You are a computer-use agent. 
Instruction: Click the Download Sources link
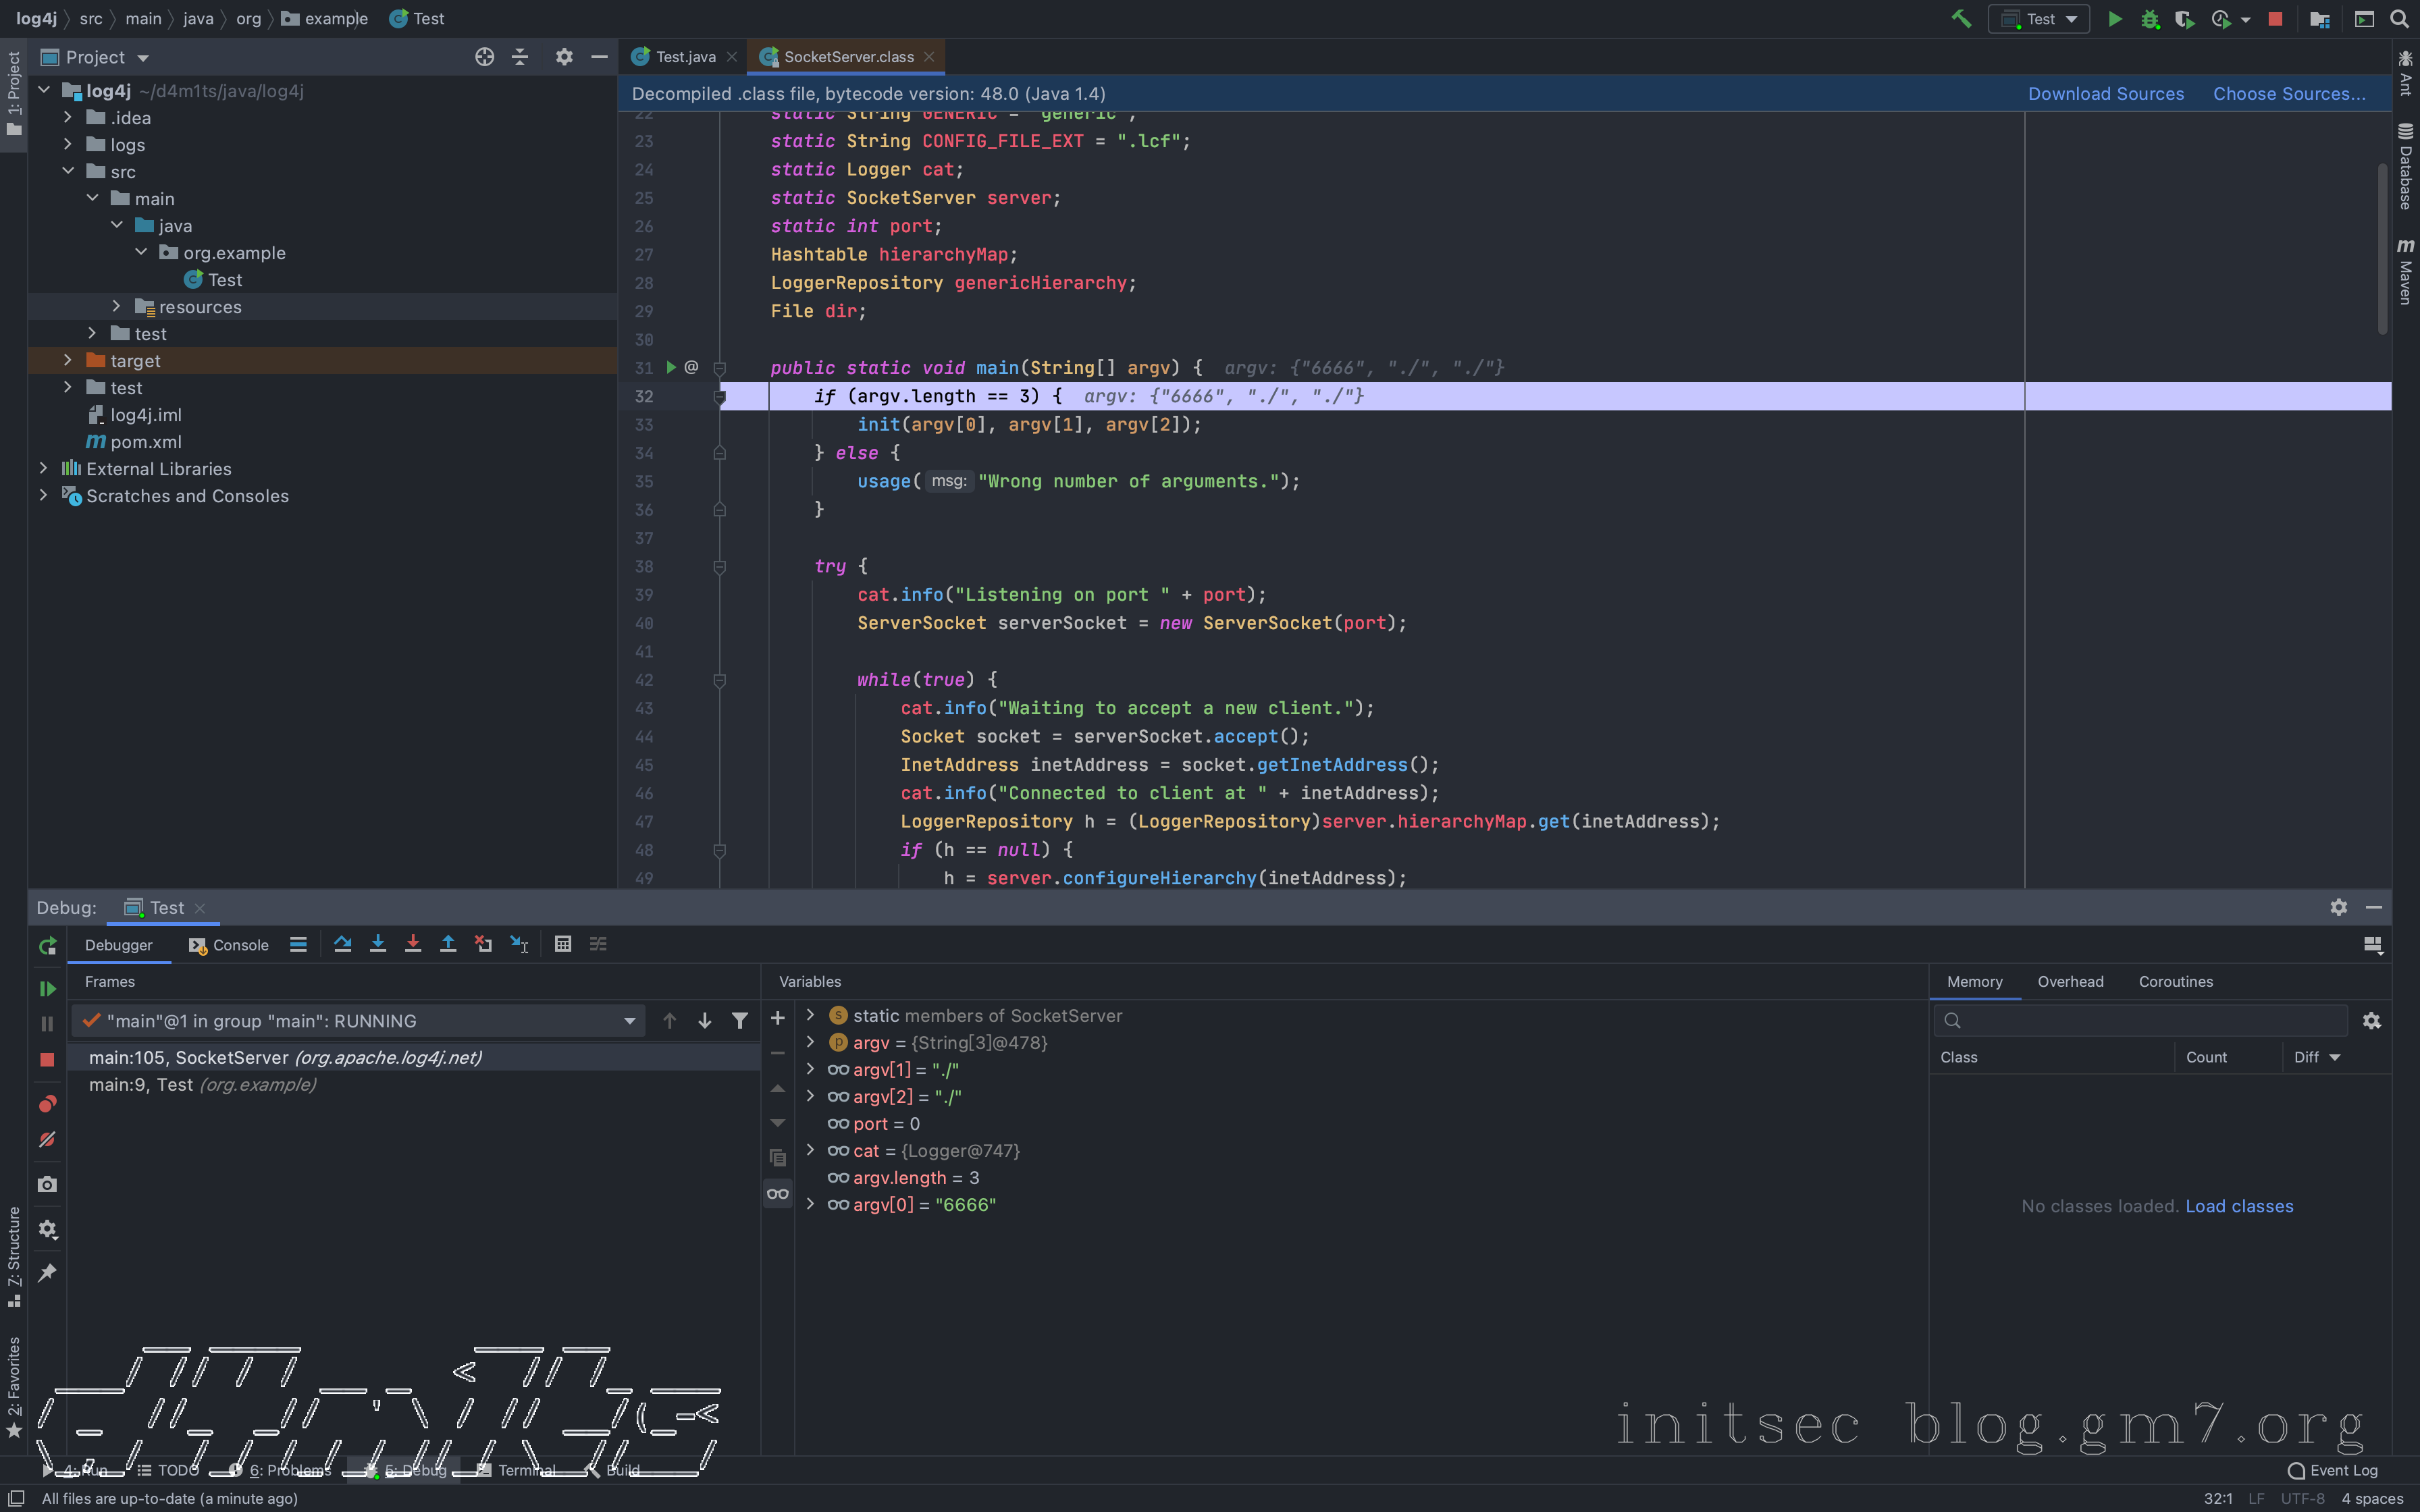pos(2105,94)
